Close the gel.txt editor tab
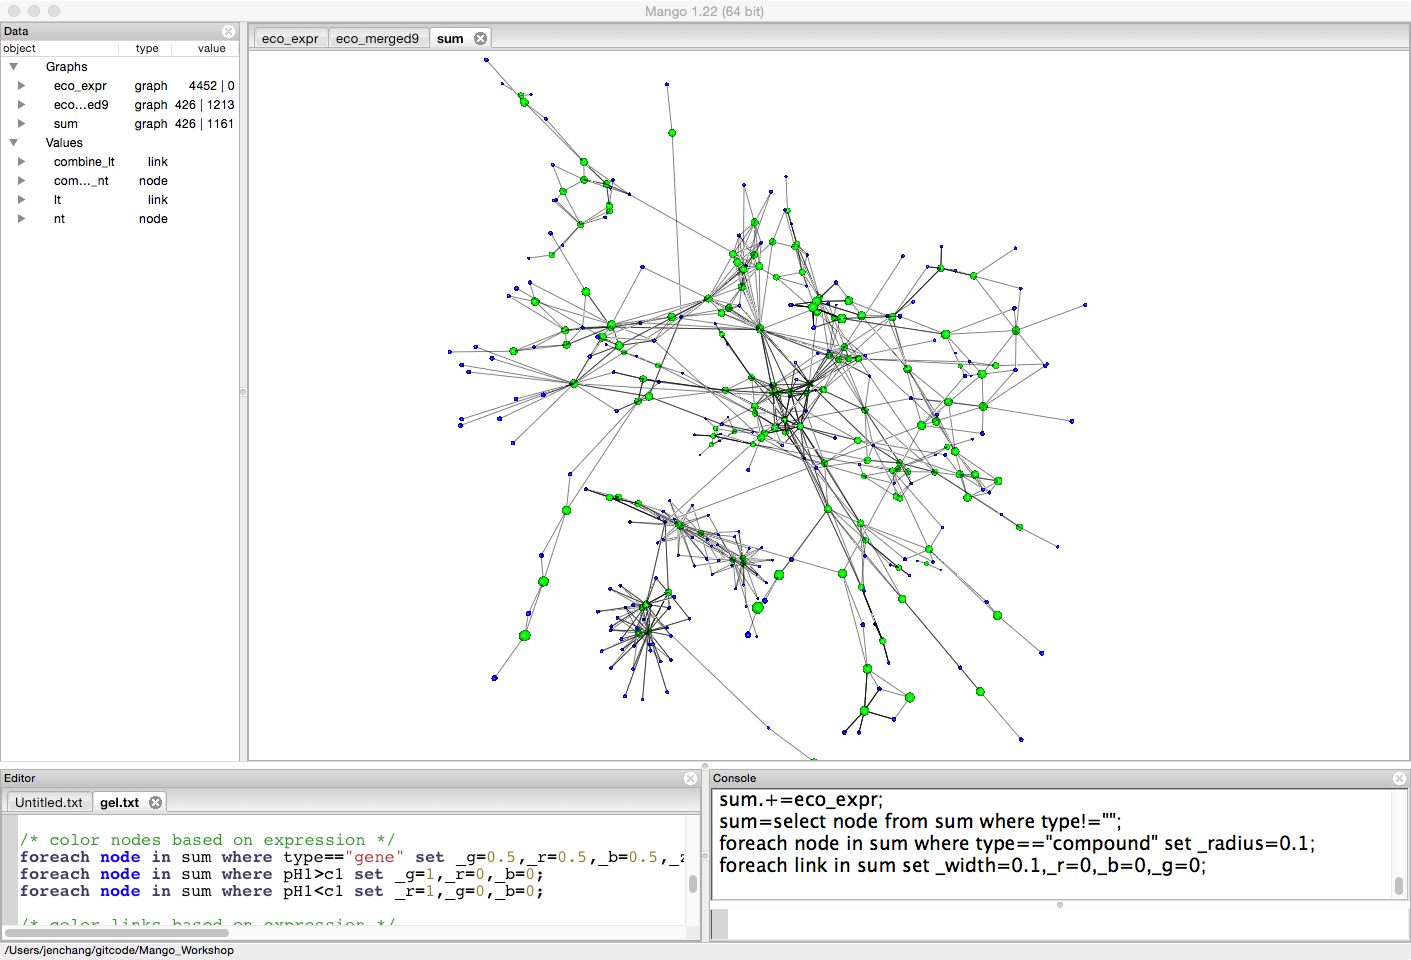The height and width of the screenshot is (960, 1411). click(x=155, y=802)
